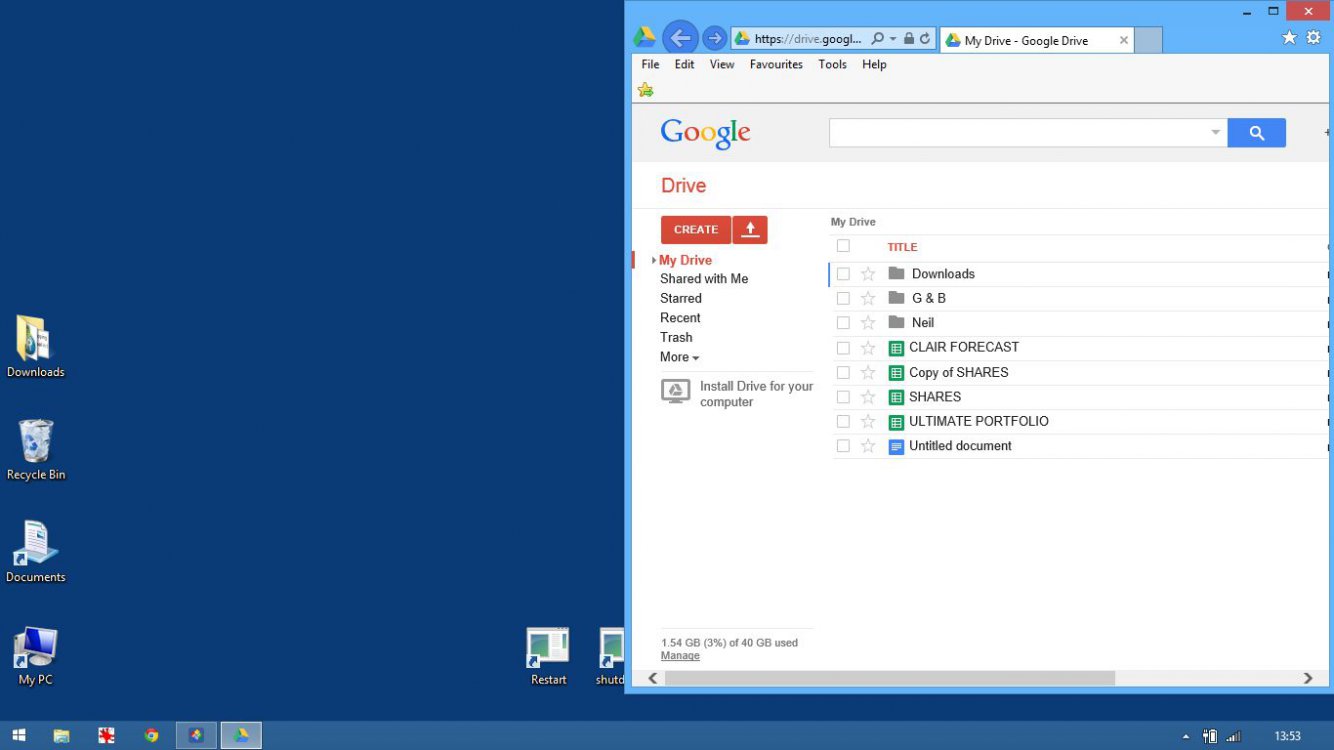Open the Help menu
Screen dimensions: 1334x750
874,64
